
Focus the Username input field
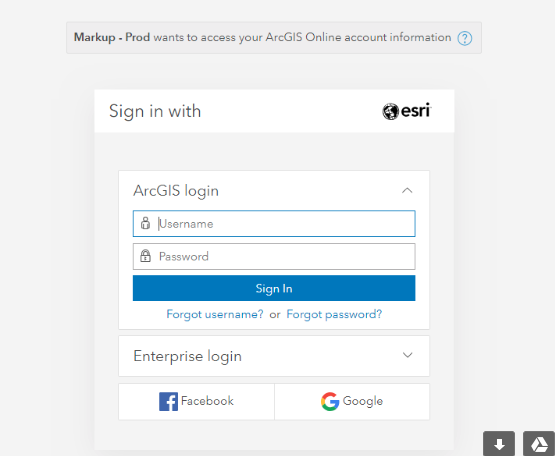click(274, 224)
